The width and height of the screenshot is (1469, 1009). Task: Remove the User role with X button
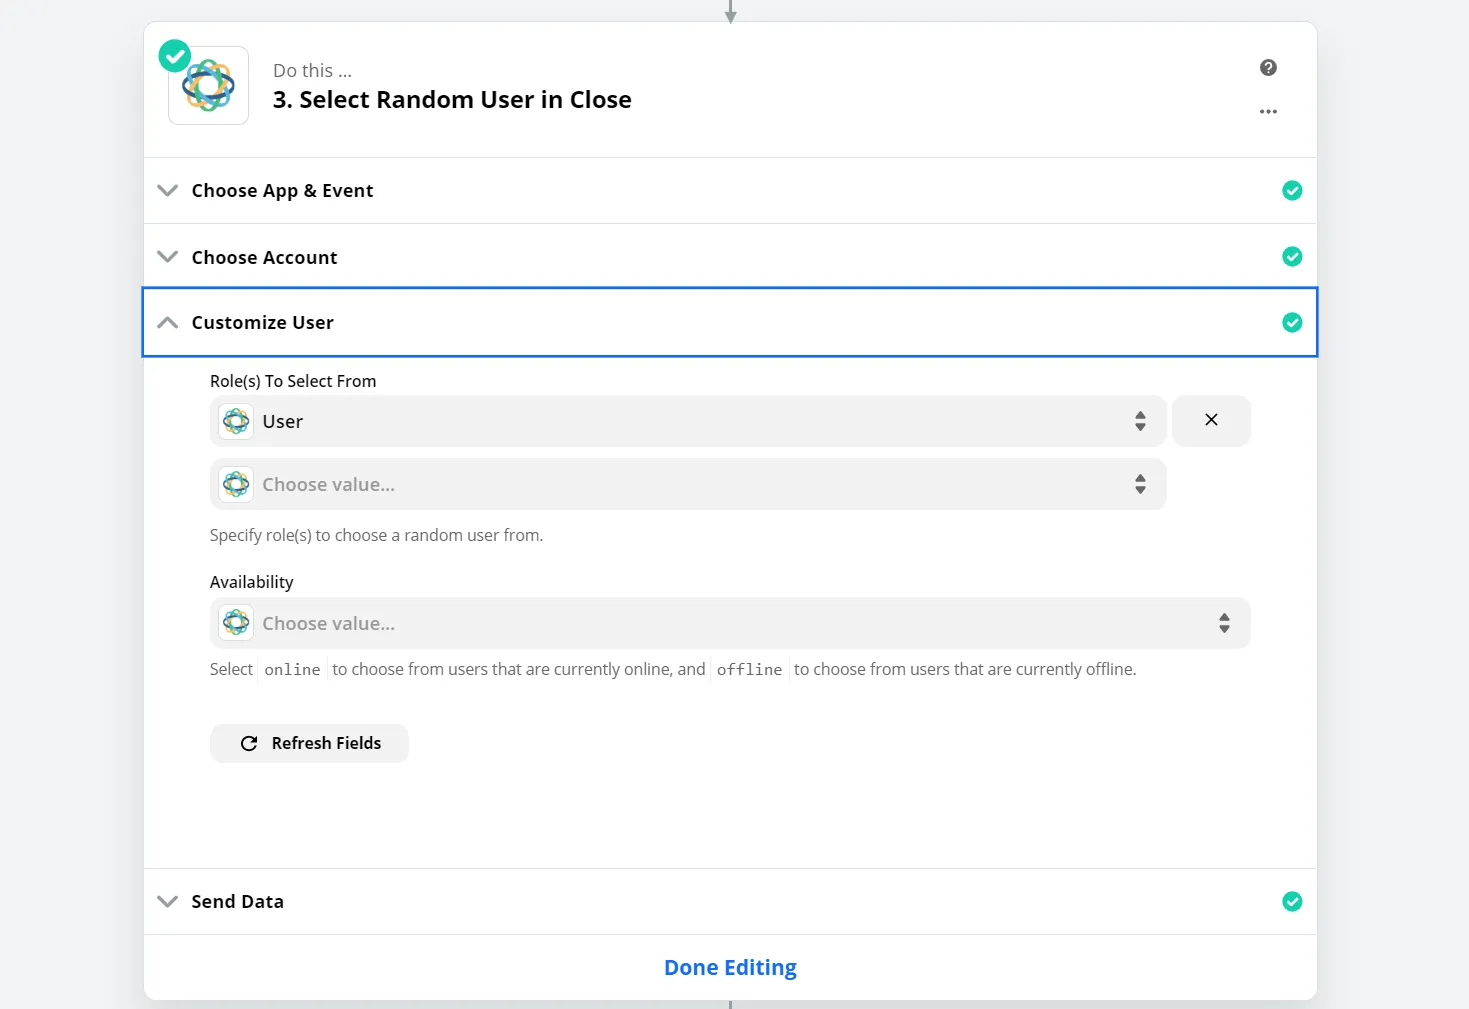click(1211, 421)
